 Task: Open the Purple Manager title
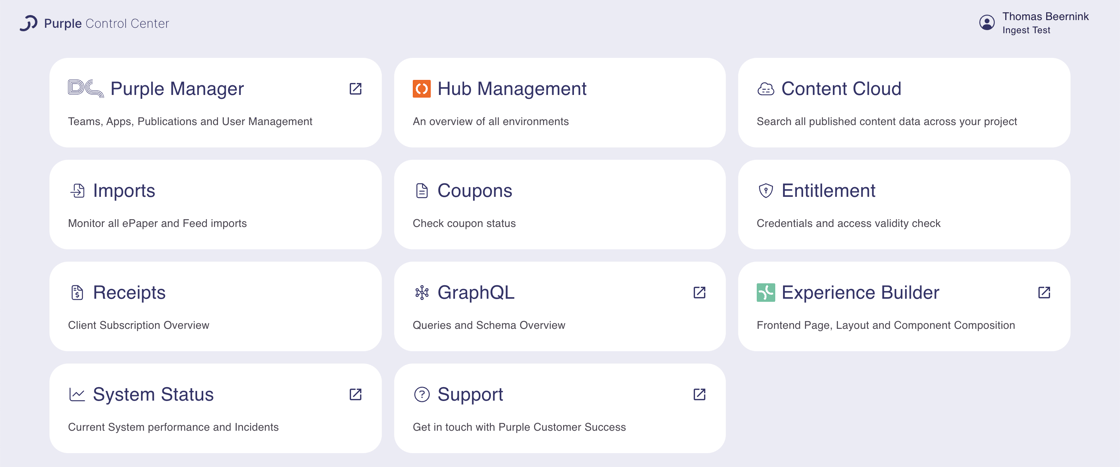[x=177, y=89]
